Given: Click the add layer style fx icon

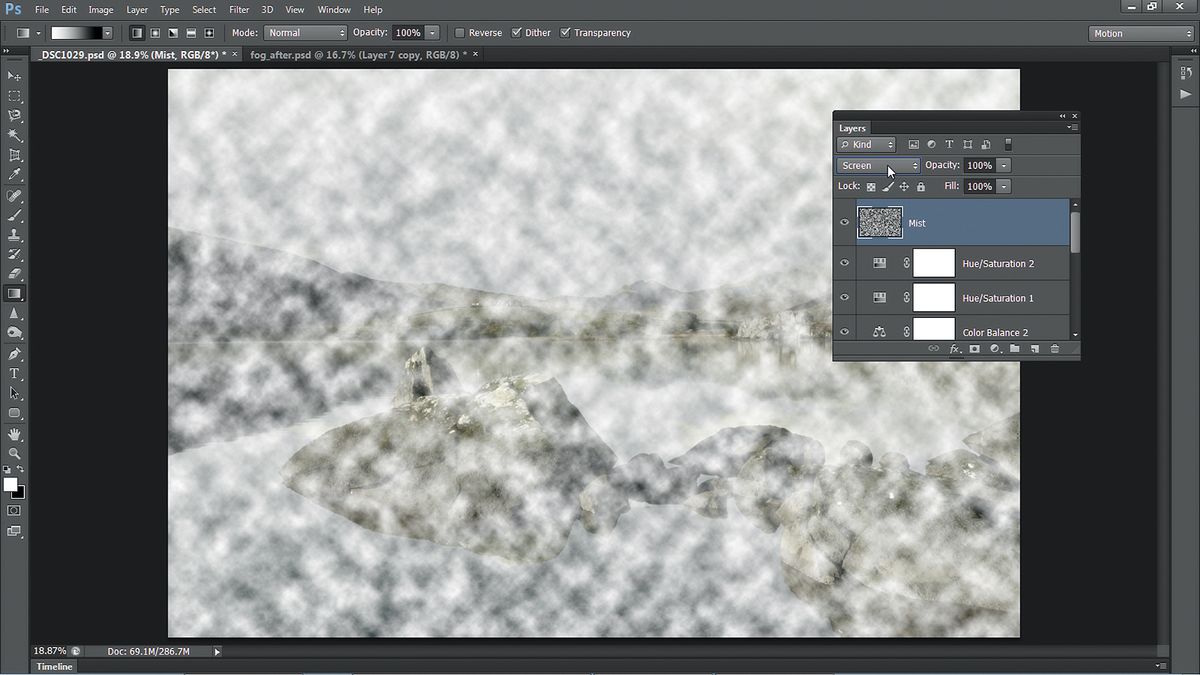Looking at the screenshot, I should pyautogui.click(x=955, y=349).
